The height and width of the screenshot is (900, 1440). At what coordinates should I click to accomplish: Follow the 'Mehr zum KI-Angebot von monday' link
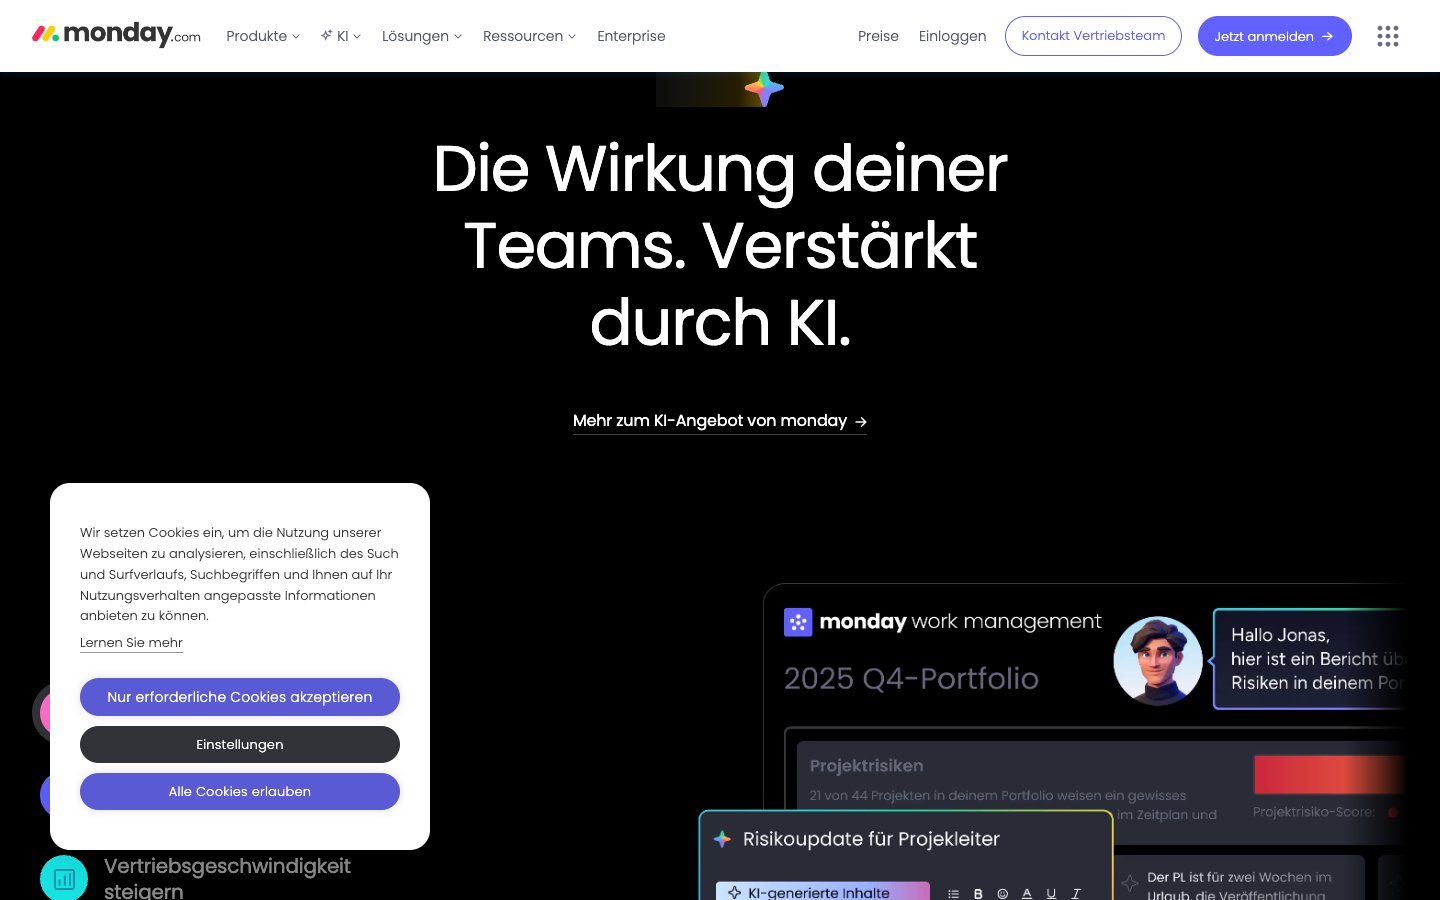click(719, 421)
